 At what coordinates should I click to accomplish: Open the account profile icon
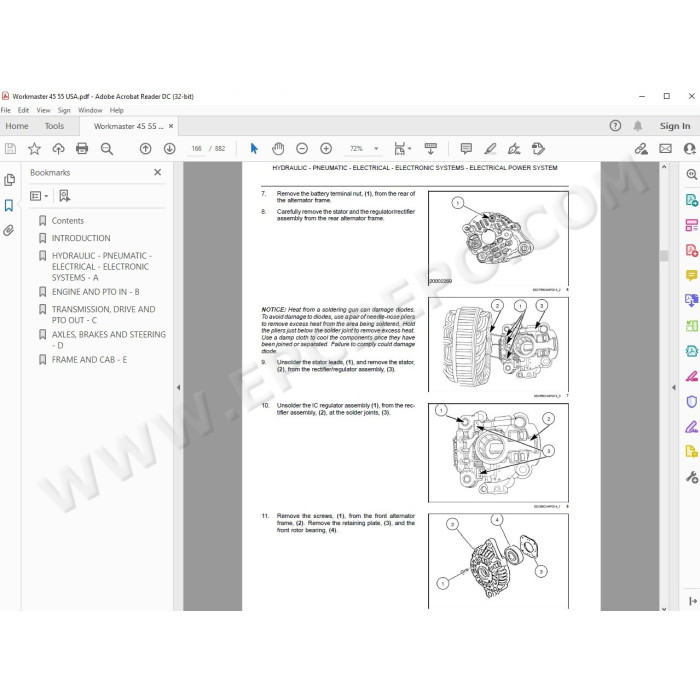690,149
